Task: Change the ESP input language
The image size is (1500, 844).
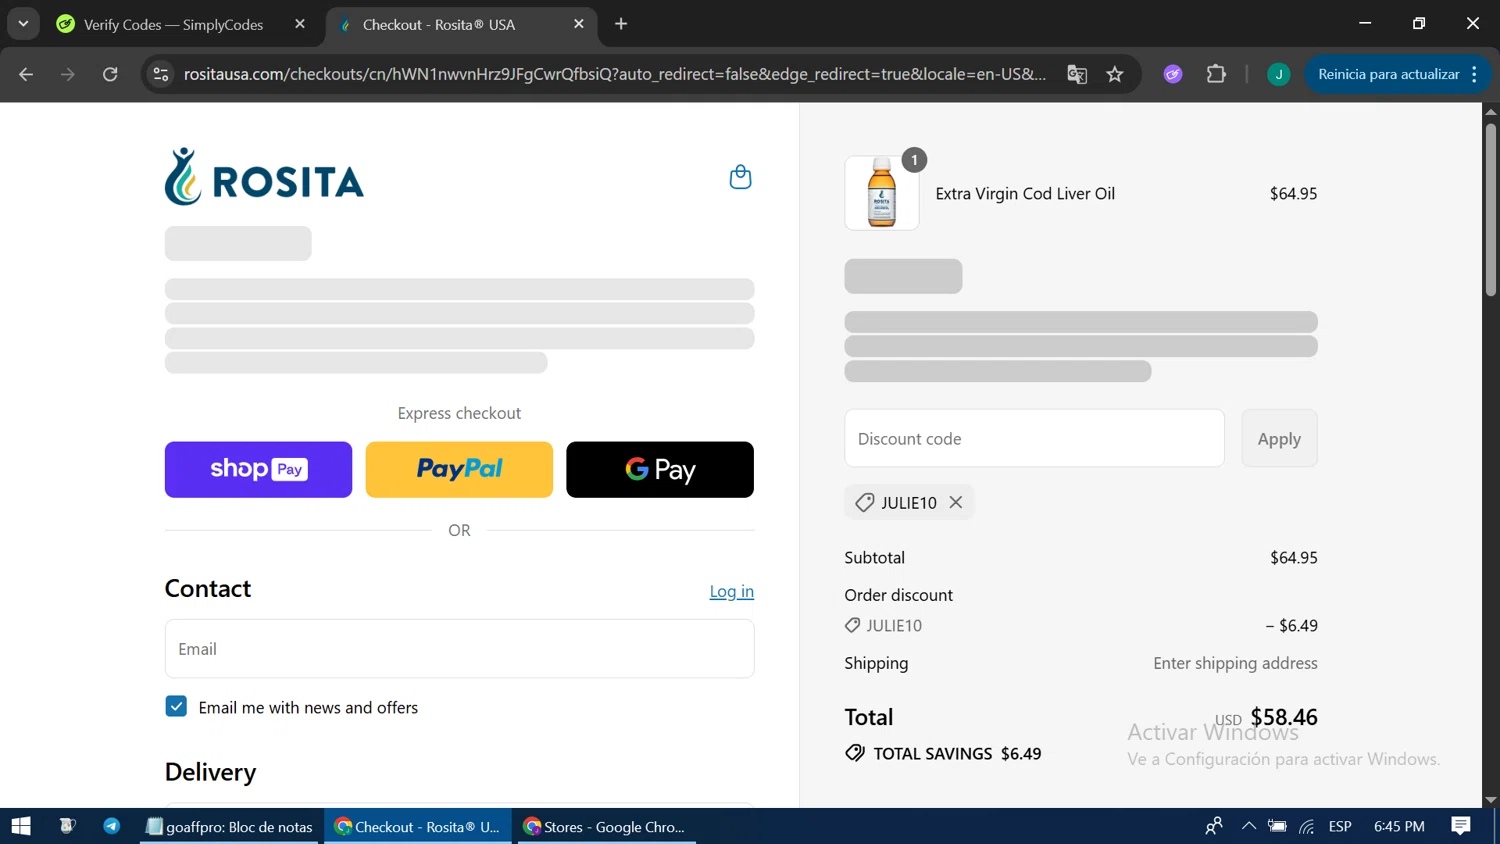Action: pos(1340,826)
